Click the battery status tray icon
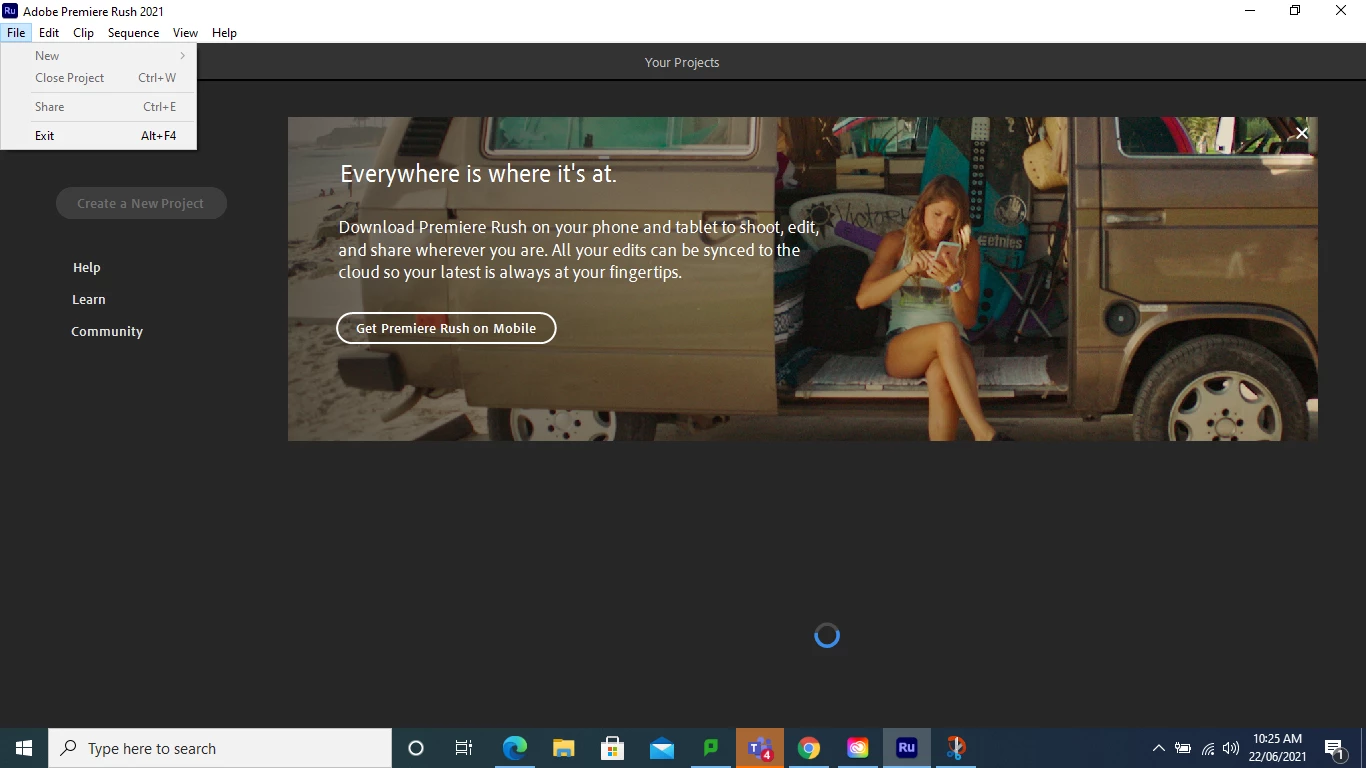This screenshot has width=1366, height=768. [1183, 748]
